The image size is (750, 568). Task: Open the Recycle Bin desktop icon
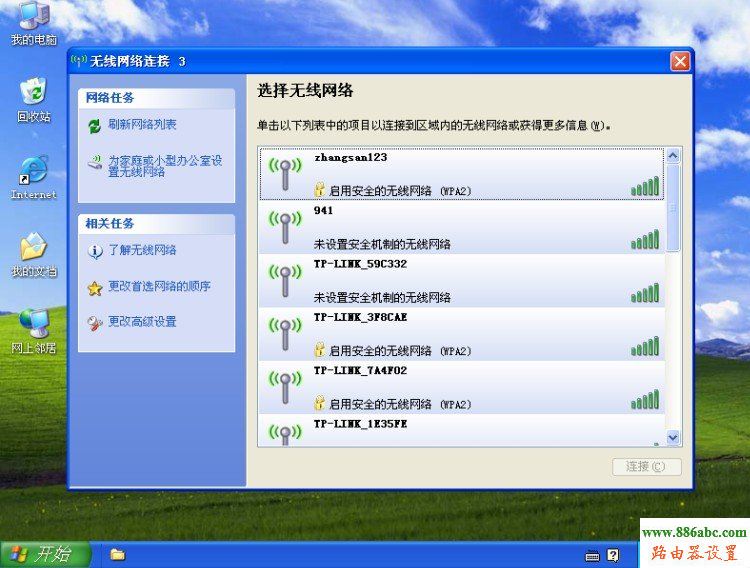point(33,100)
